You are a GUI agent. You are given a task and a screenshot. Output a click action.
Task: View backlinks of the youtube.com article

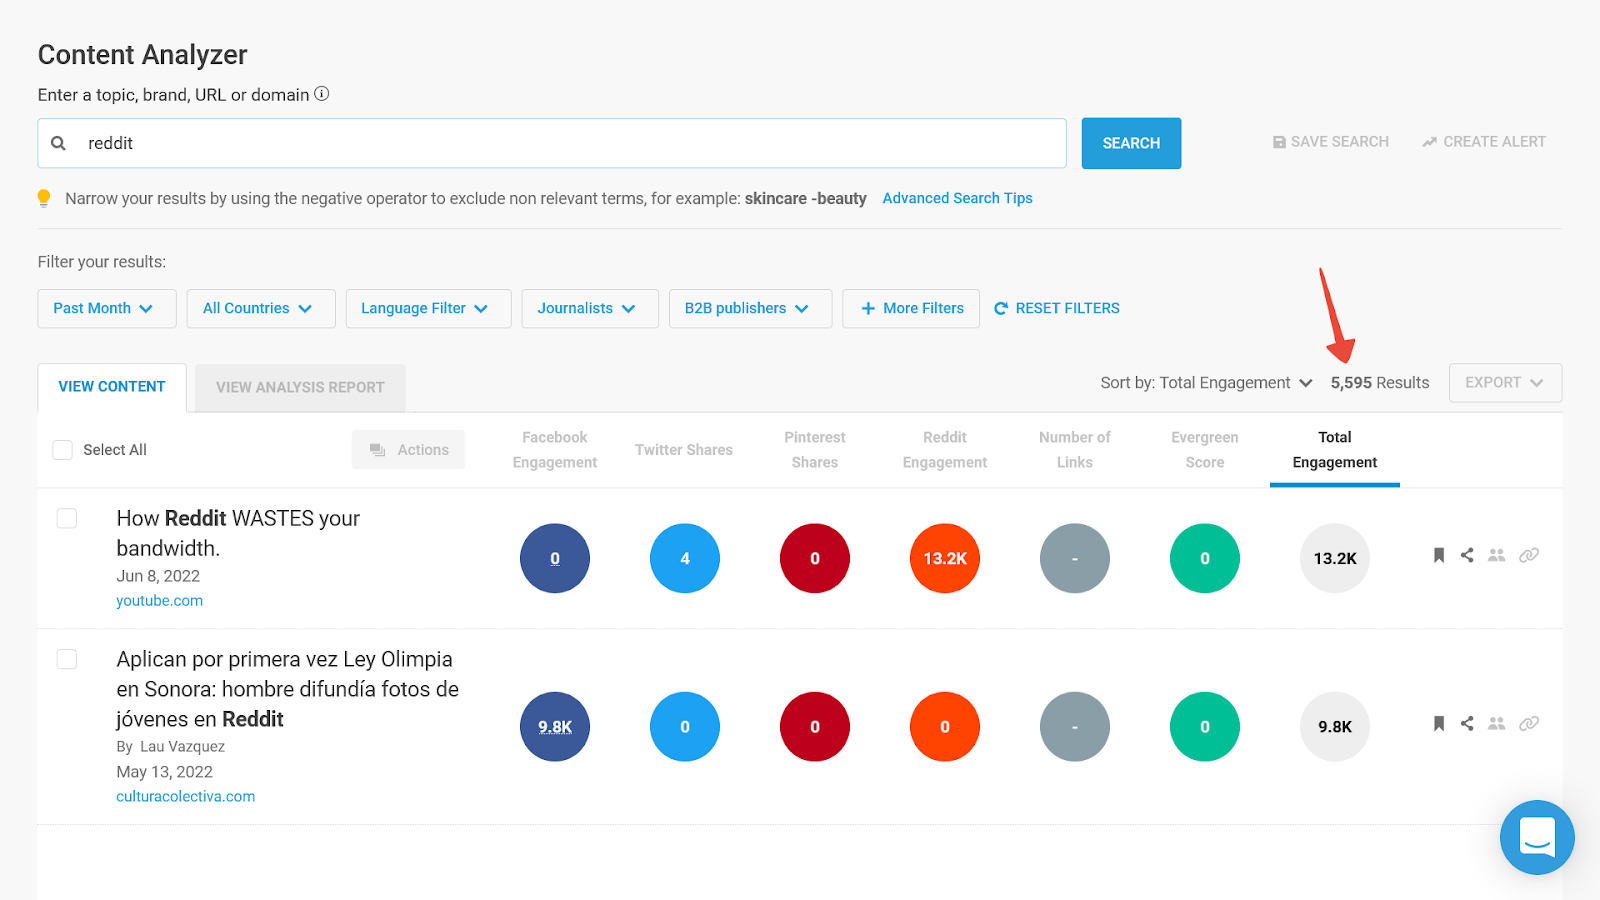(x=1529, y=555)
